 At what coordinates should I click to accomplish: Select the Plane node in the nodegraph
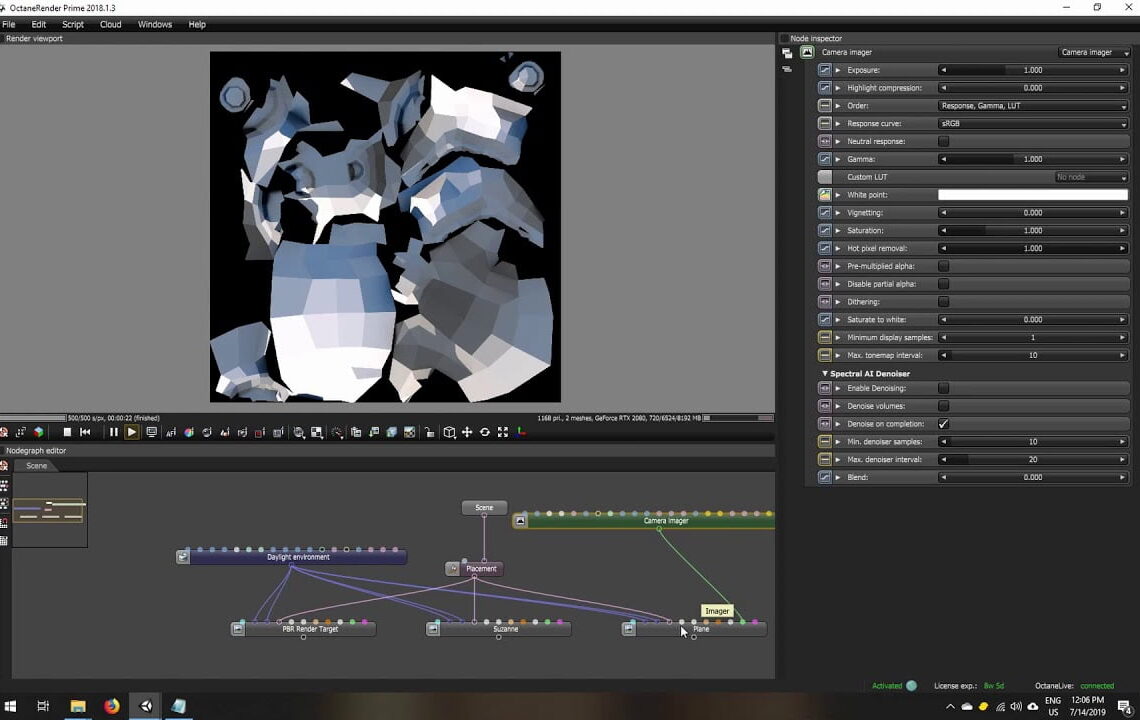[701, 628]
